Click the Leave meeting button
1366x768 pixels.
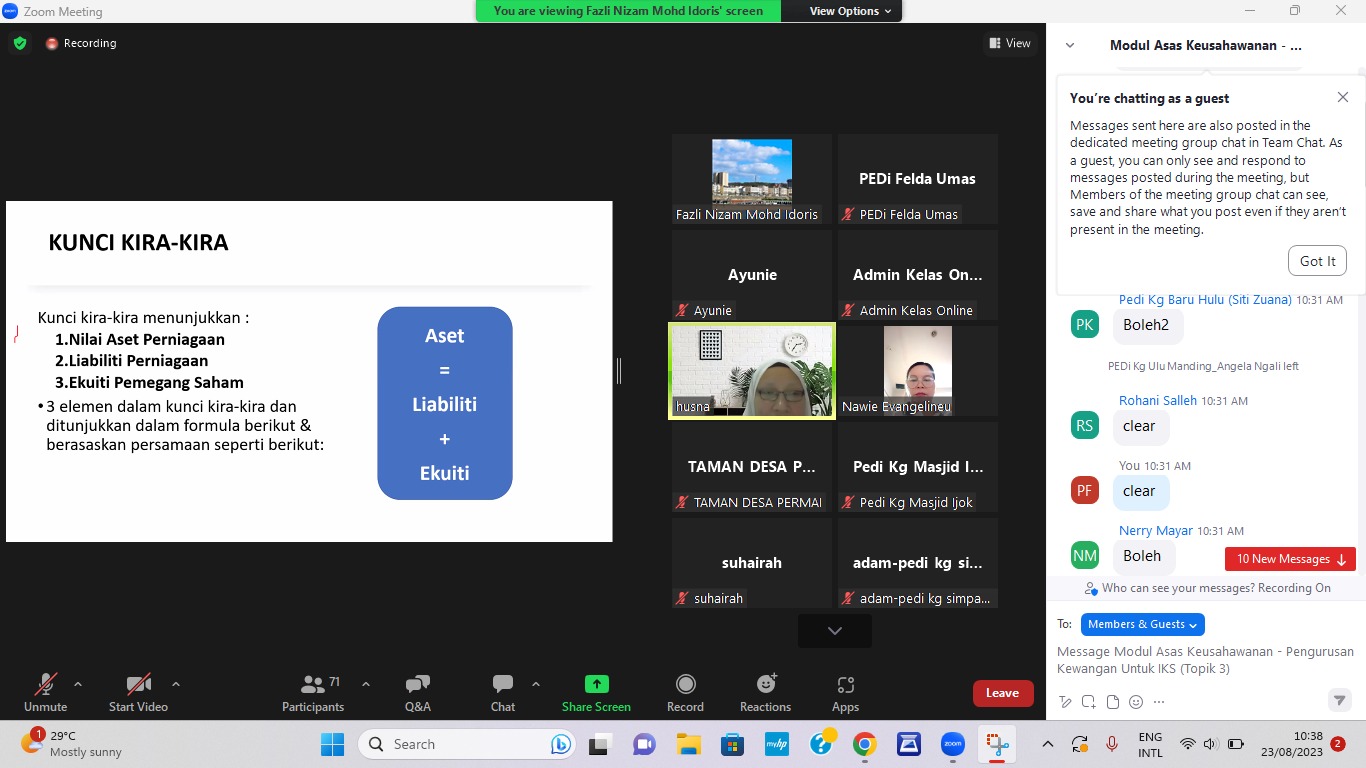[1002, 693]
